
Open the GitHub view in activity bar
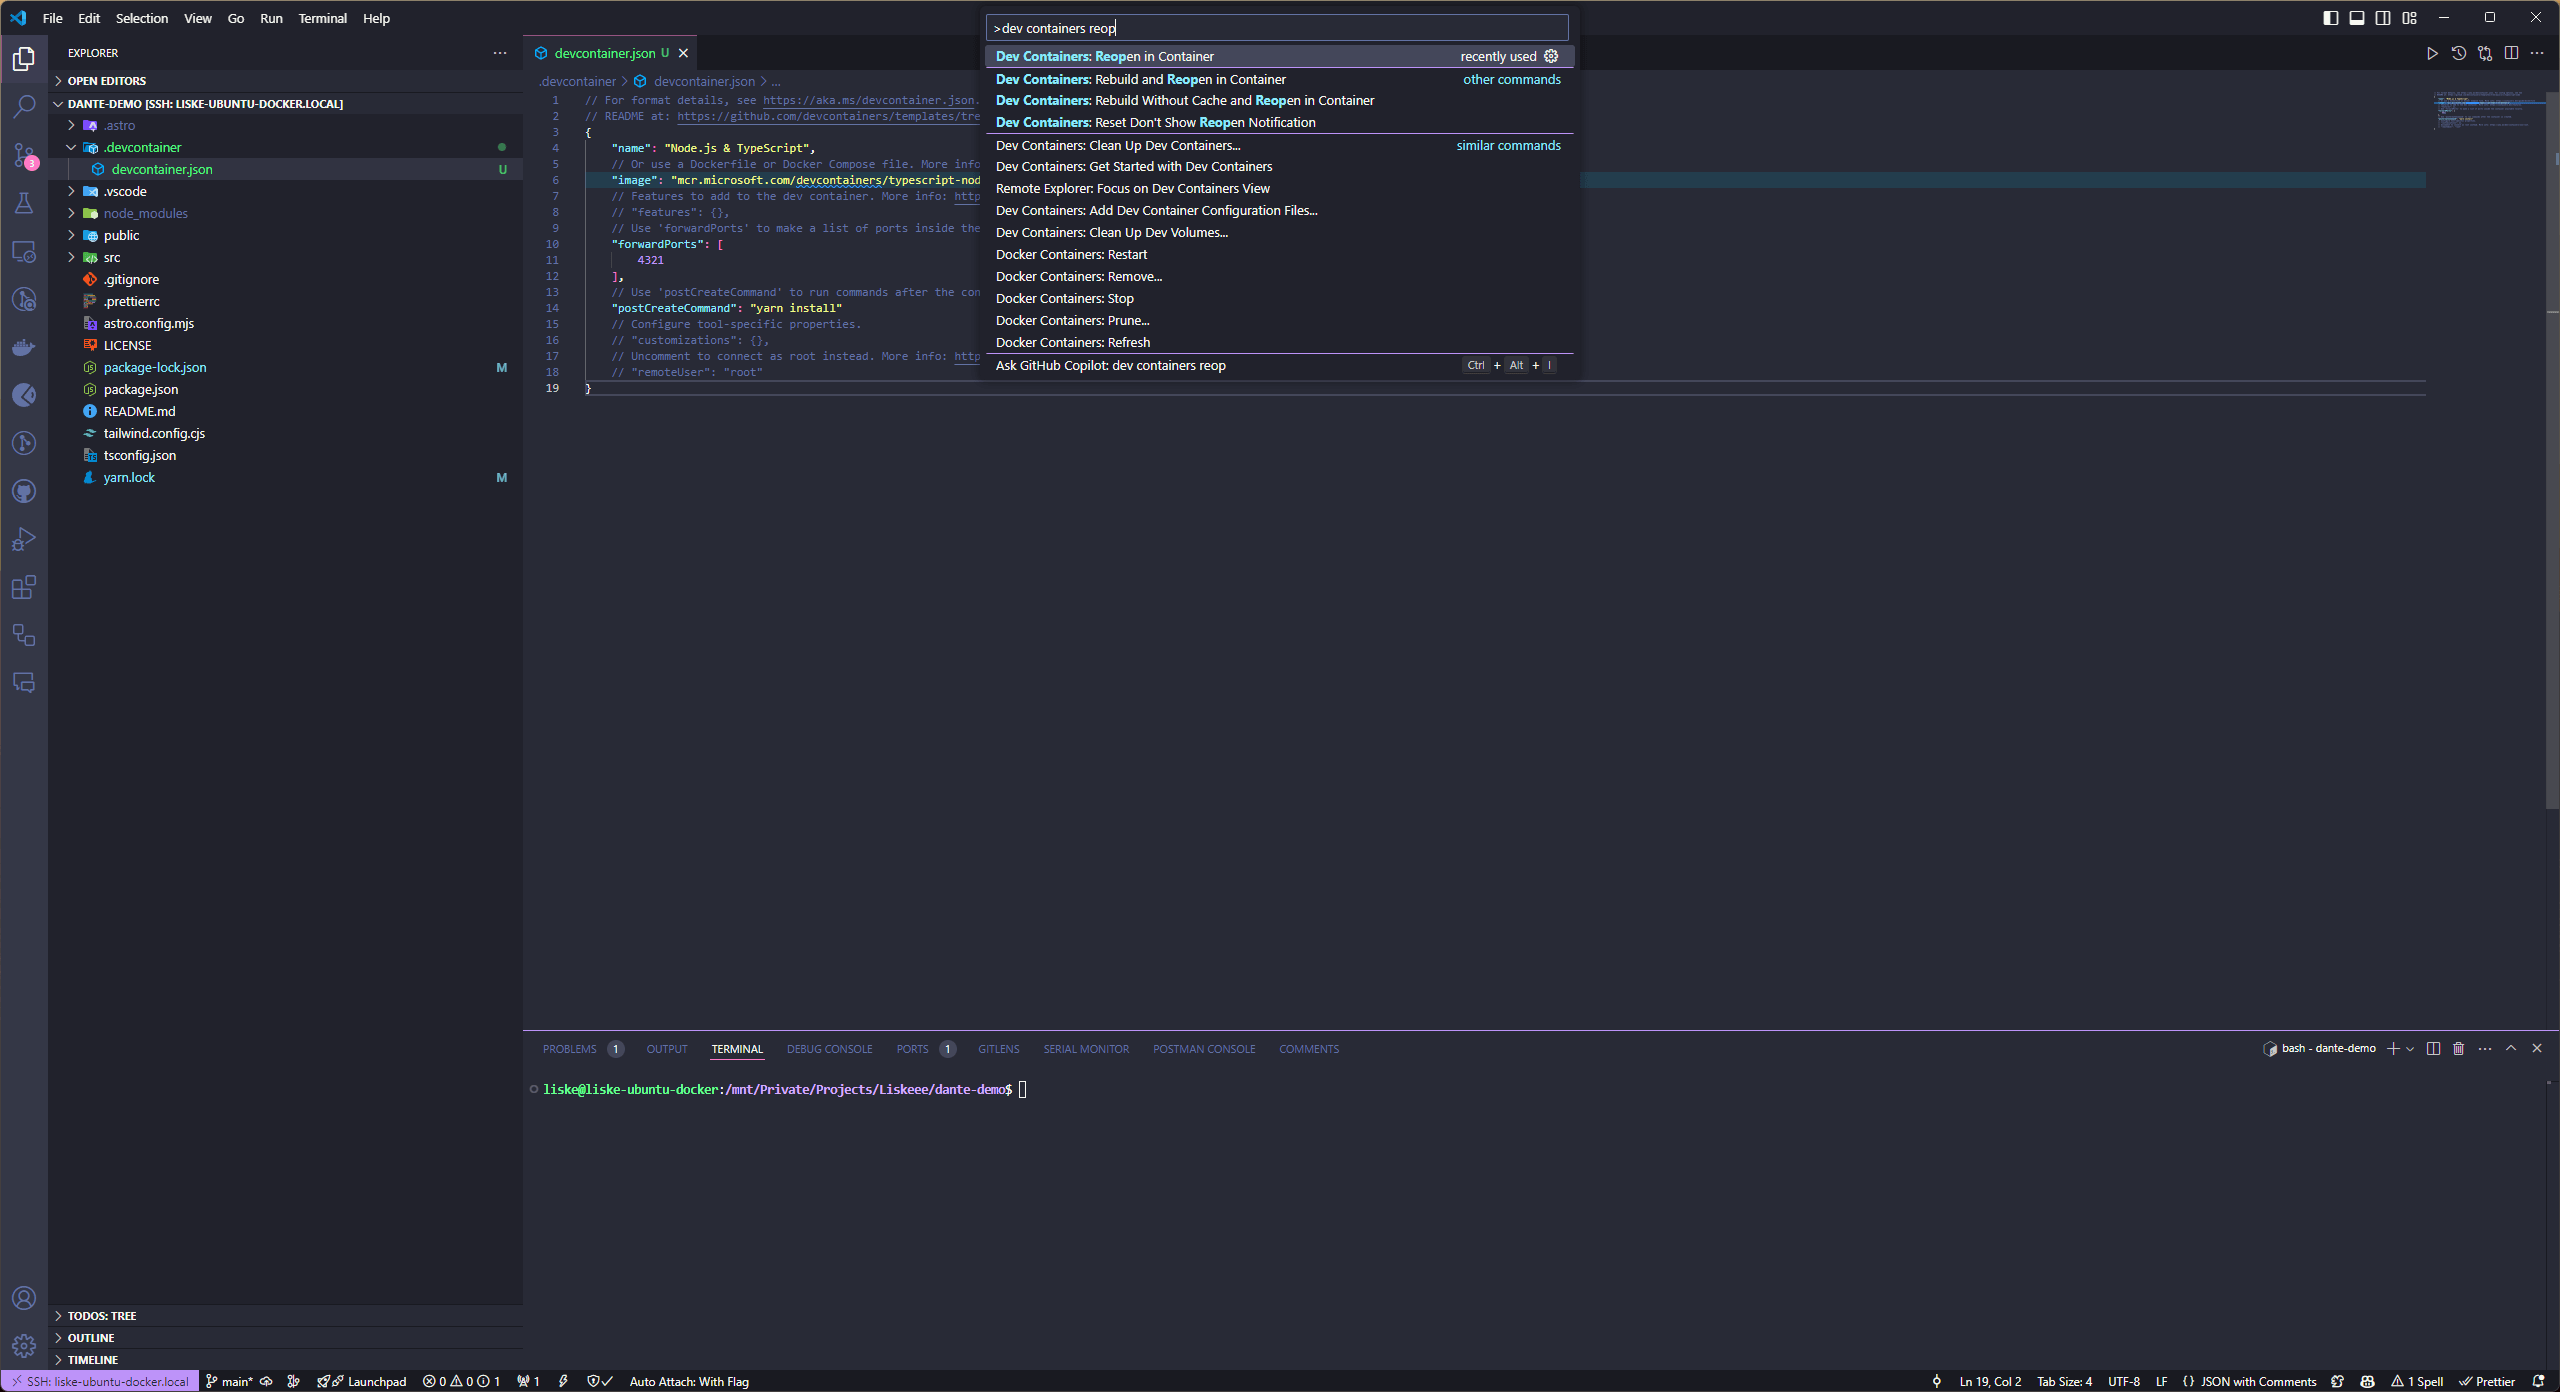click(x=24, y=491)
